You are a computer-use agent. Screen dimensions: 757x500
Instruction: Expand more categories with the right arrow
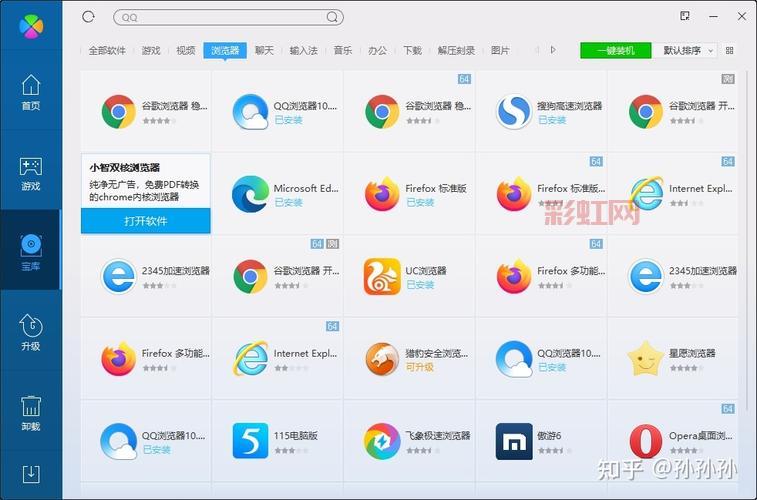pyautogui.click(x=553, y=50)
